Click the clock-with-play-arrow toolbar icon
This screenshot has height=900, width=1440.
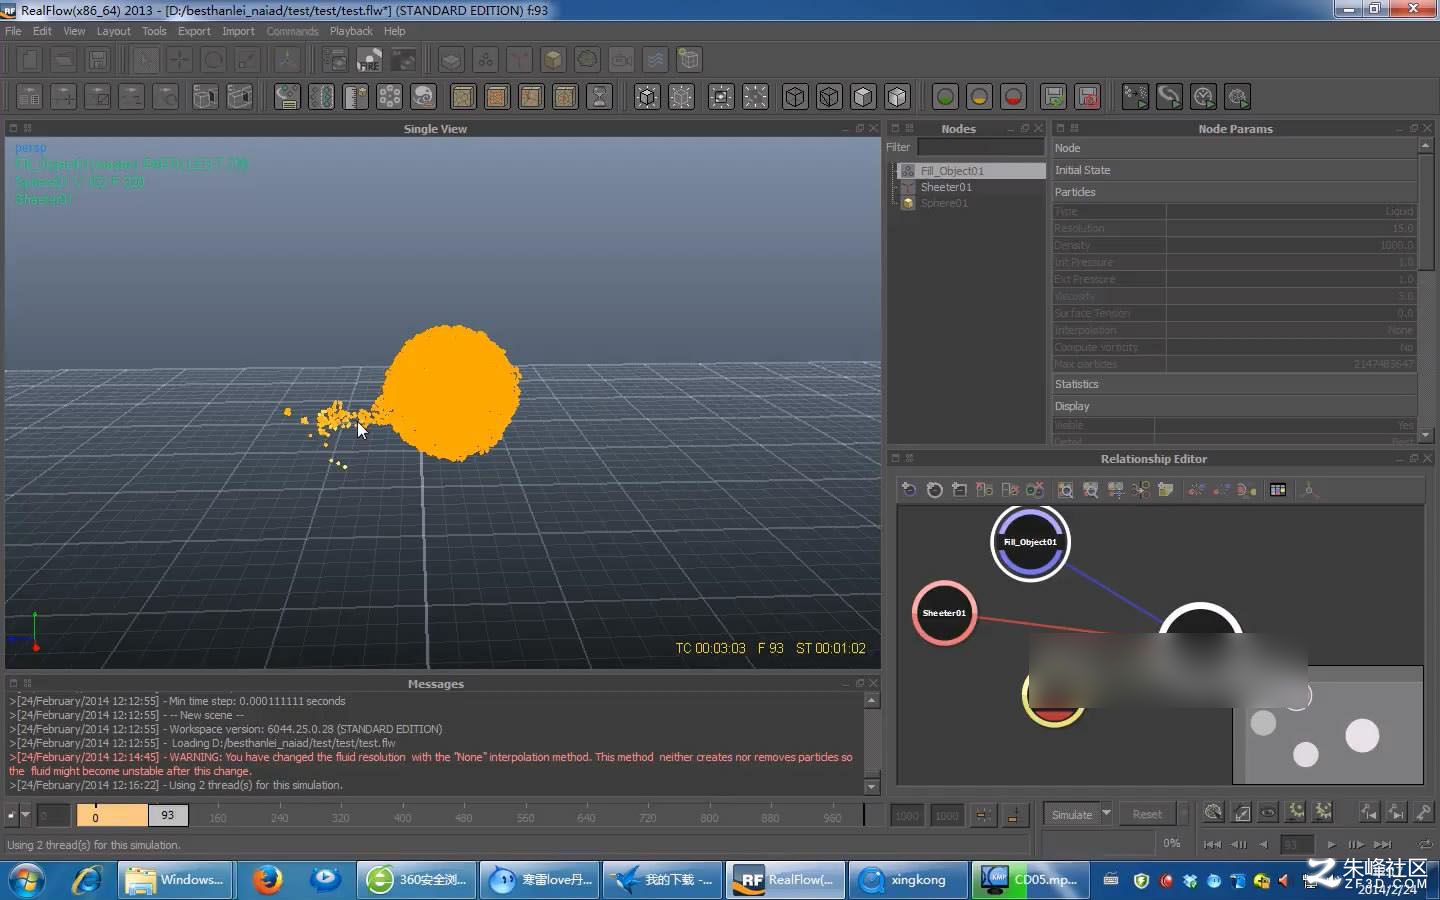[x=1203, y=97]
